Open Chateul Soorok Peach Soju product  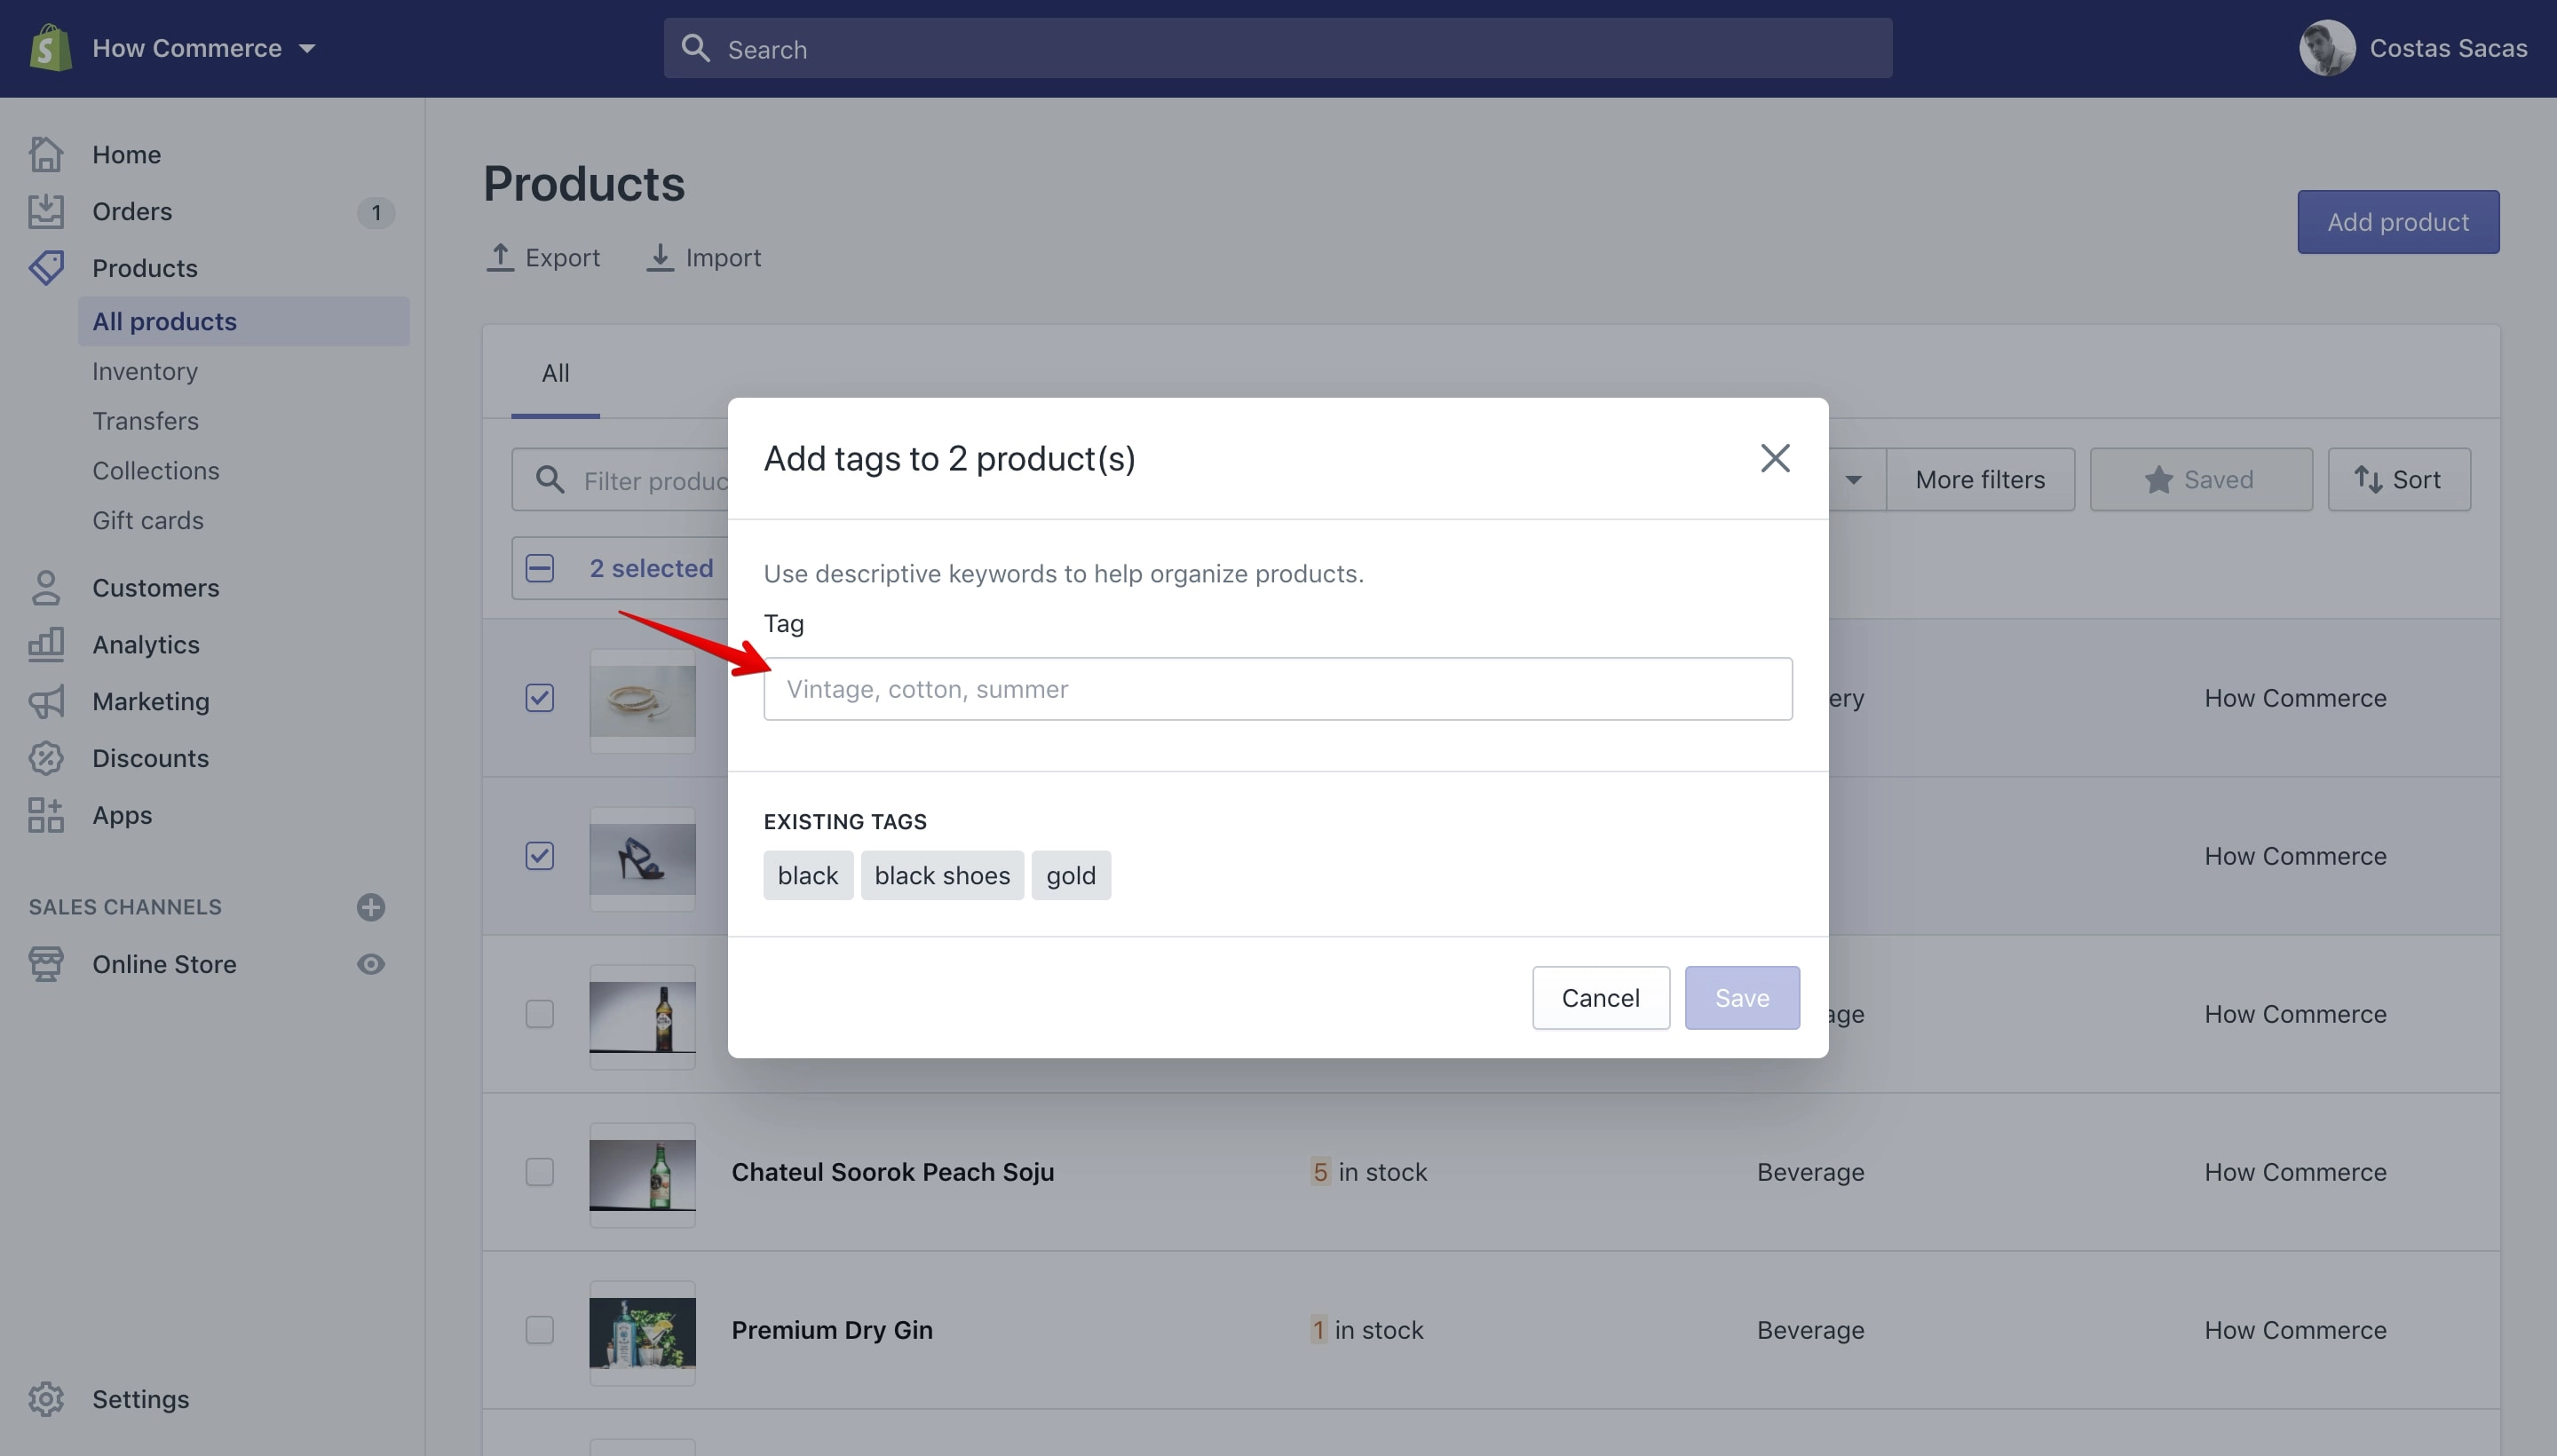892,1172
